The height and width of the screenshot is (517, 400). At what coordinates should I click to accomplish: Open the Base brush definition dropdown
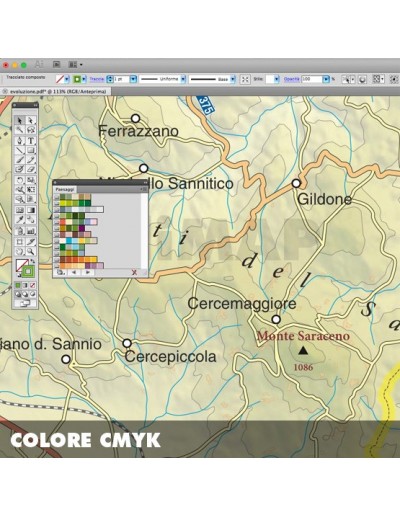tap(233, 79)
